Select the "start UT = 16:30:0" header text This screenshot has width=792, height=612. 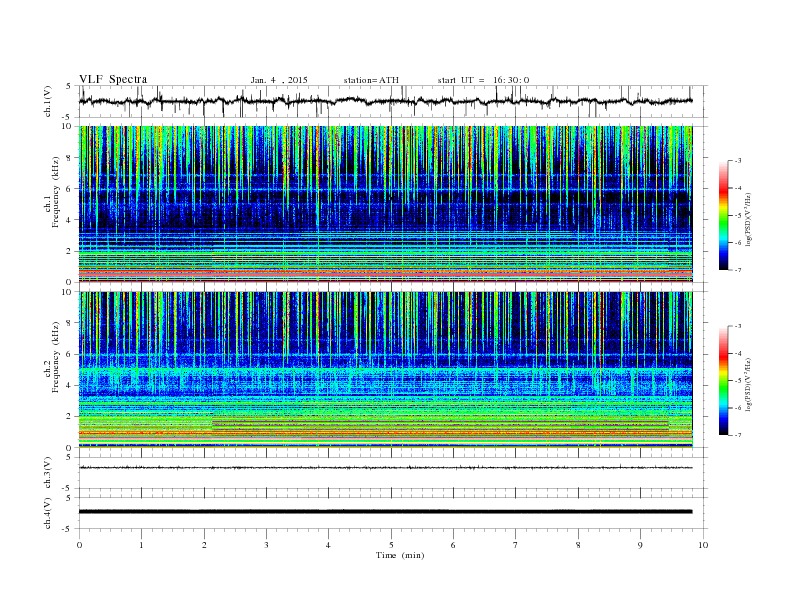click(x=483, y=80)
